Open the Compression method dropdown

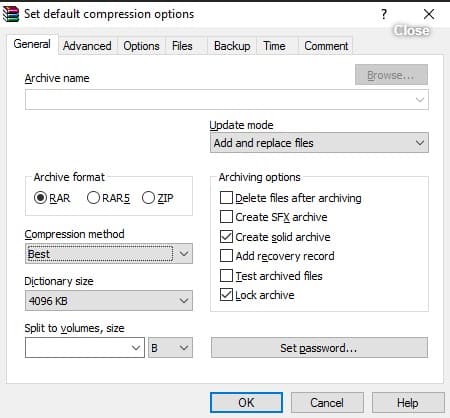(109, 254)
